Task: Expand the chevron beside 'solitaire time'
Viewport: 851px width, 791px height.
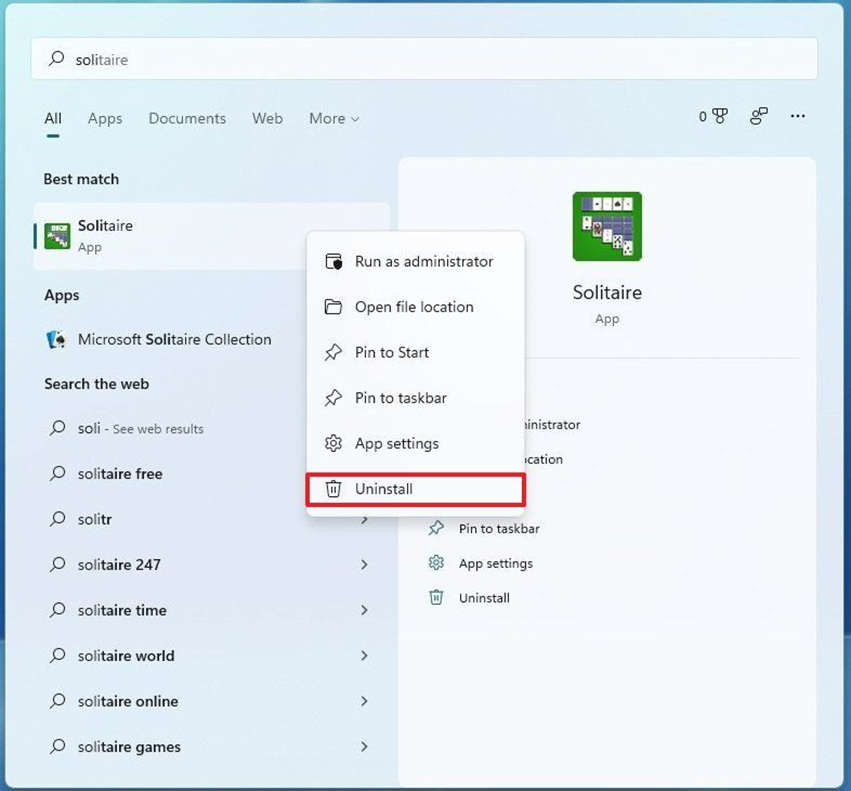Action: [x=364, y=610]
